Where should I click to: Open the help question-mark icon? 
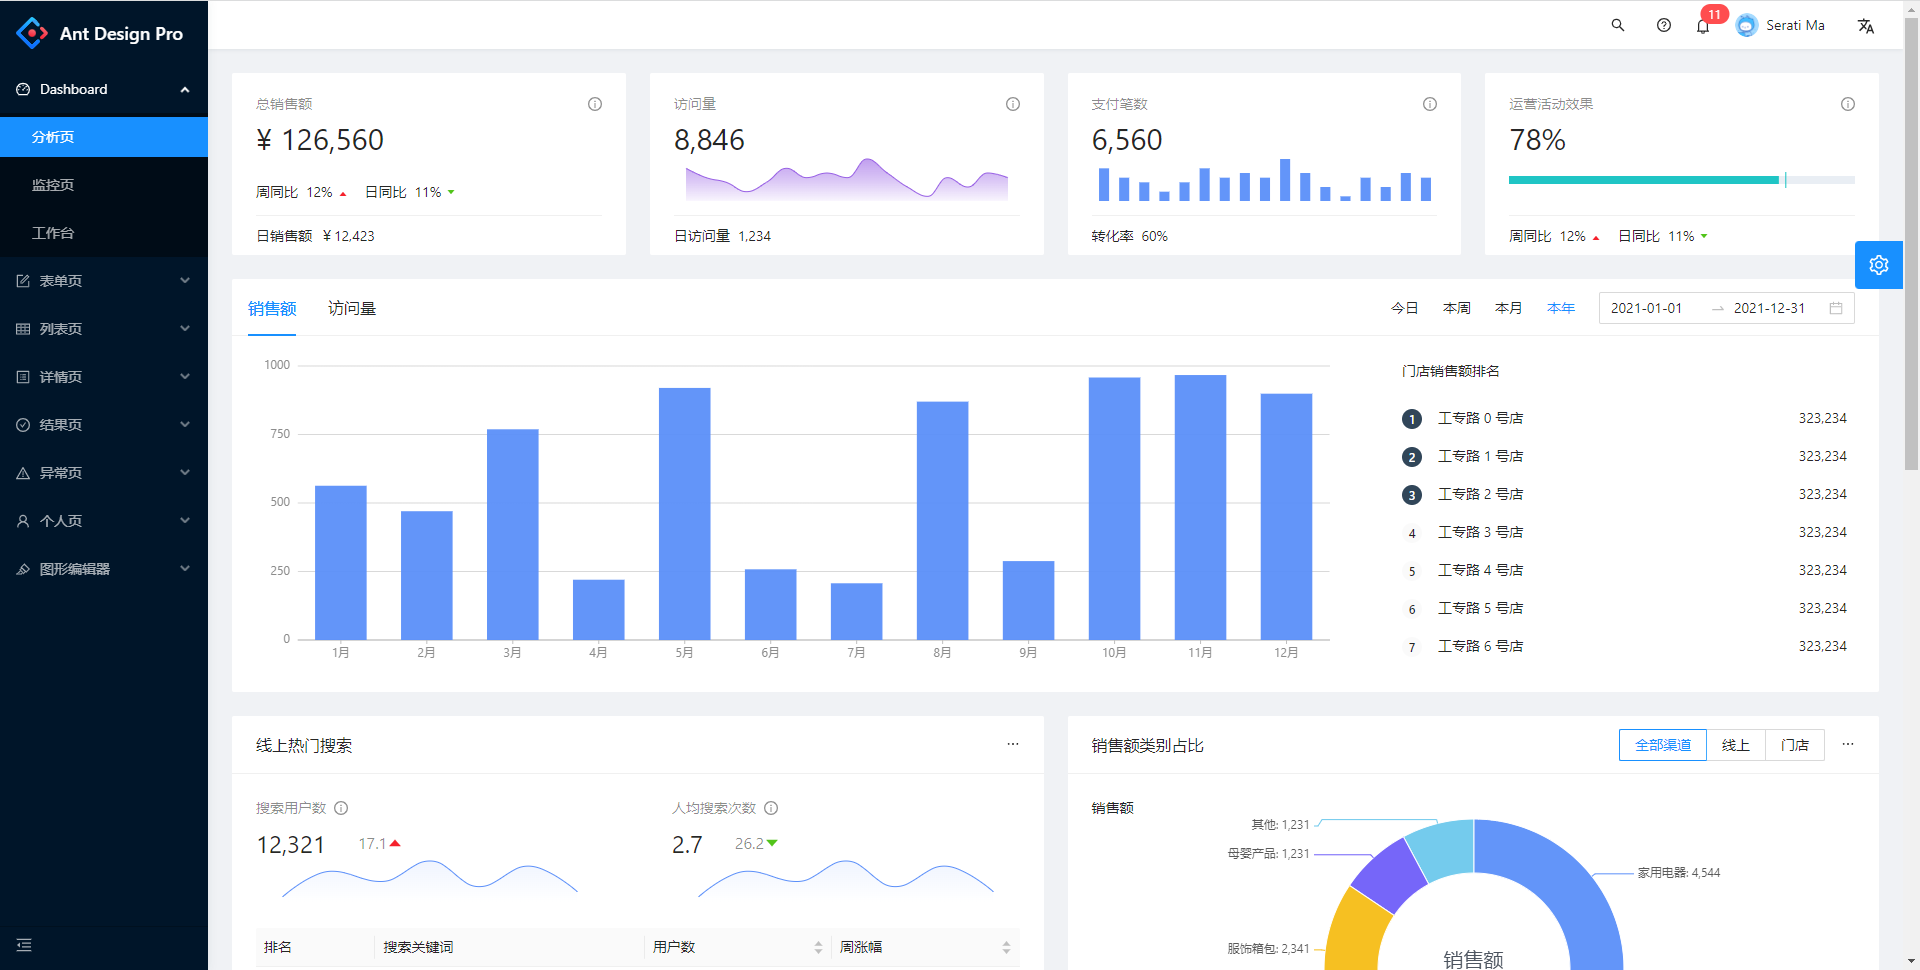(1663, 25)
